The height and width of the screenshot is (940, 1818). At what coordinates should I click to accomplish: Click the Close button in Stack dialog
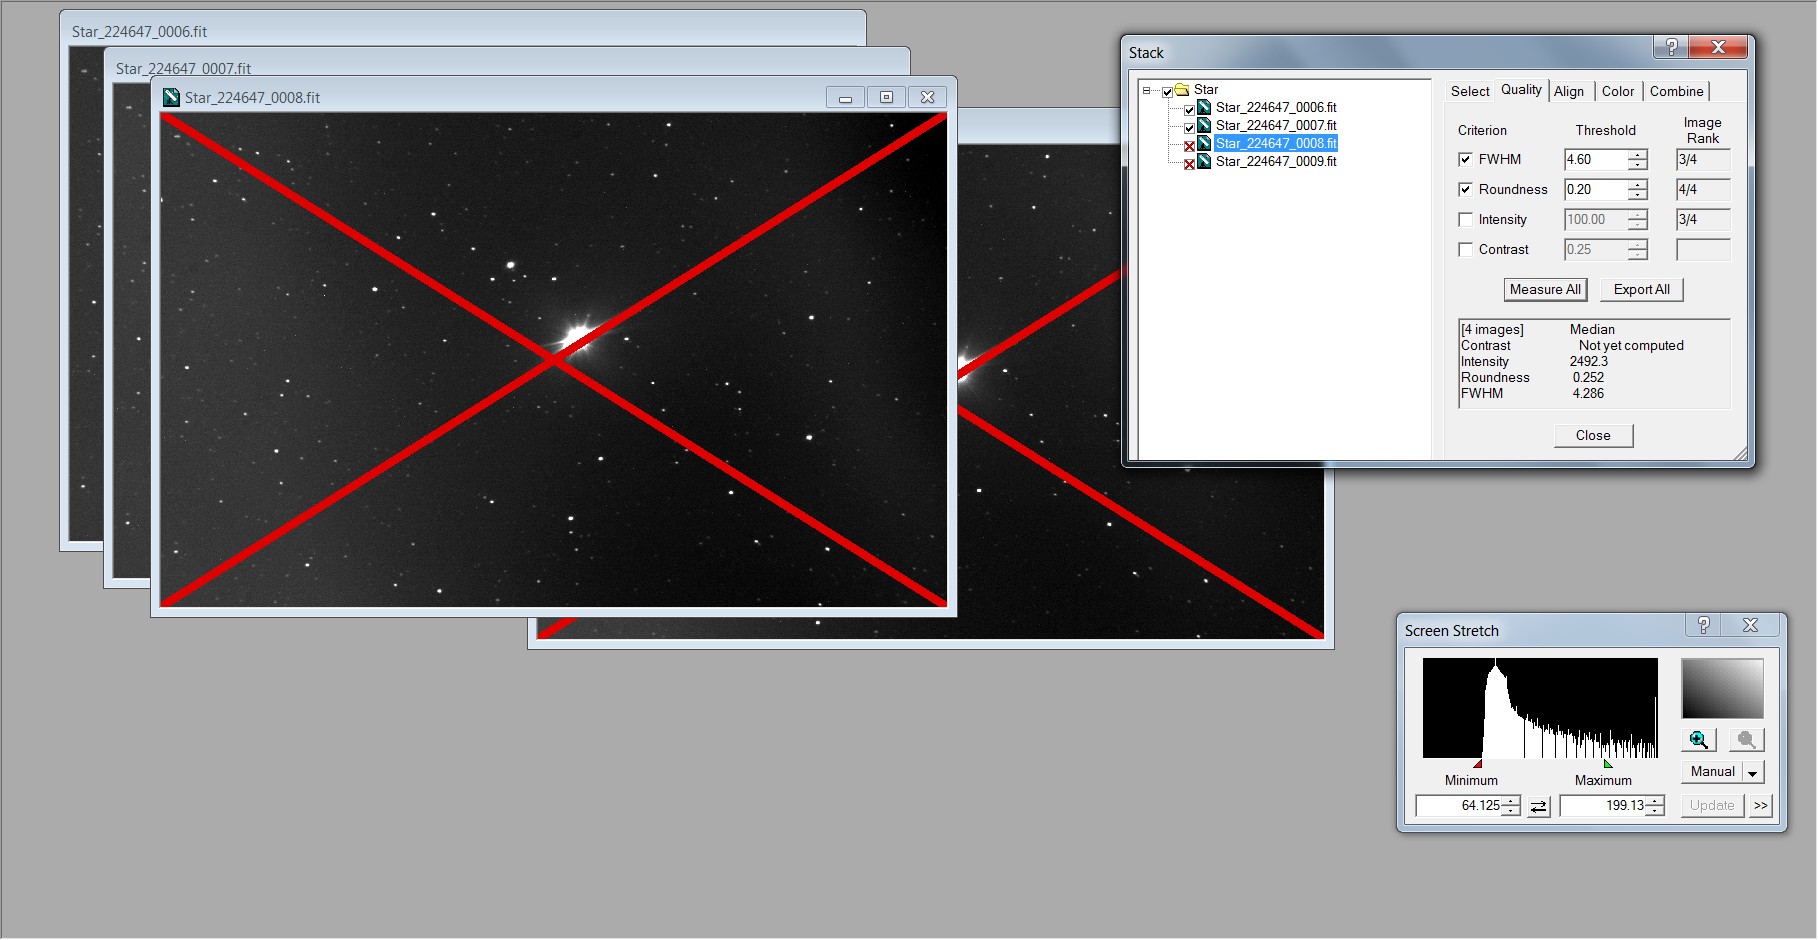click(x=1593, y=436)
